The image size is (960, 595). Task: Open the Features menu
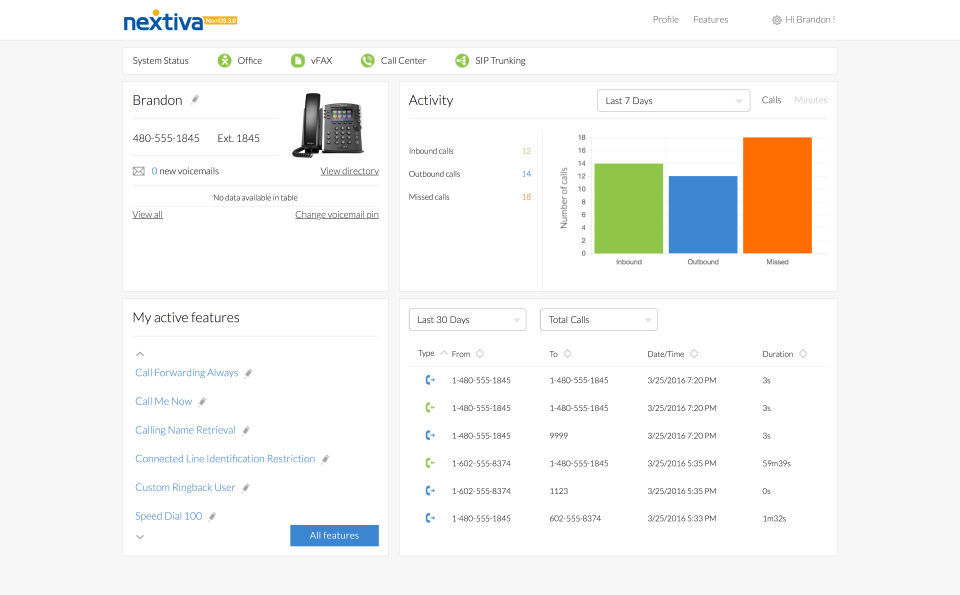710,20
